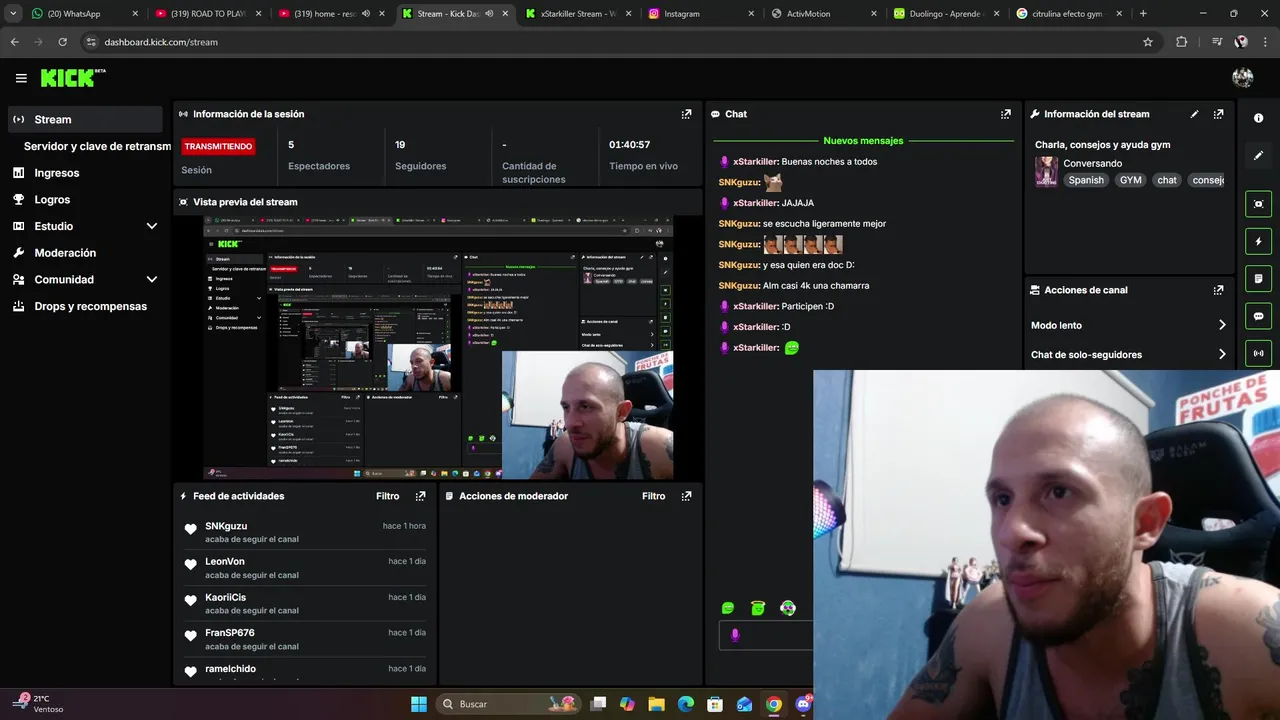Click the heart icon next to SNKguzu follow event
Screen dimensions: 1280x720
point(190,529)
